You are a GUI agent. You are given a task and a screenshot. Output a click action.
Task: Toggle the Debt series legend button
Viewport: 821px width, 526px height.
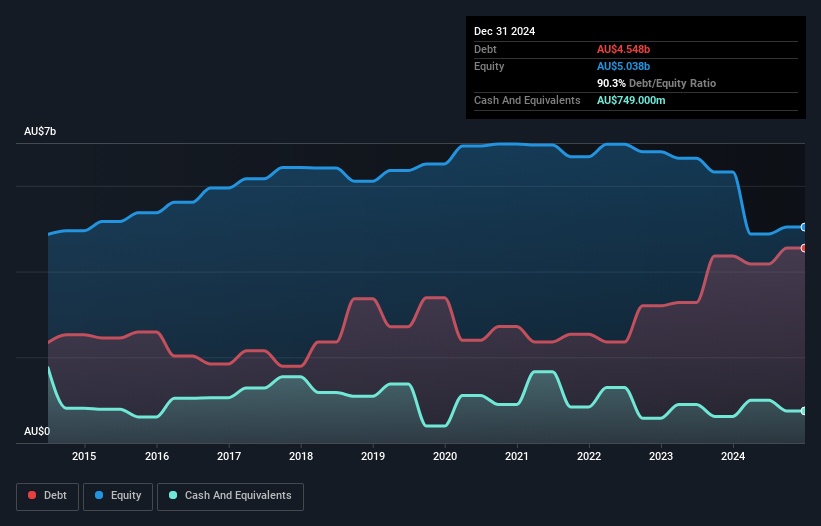[x=48, y=496]
